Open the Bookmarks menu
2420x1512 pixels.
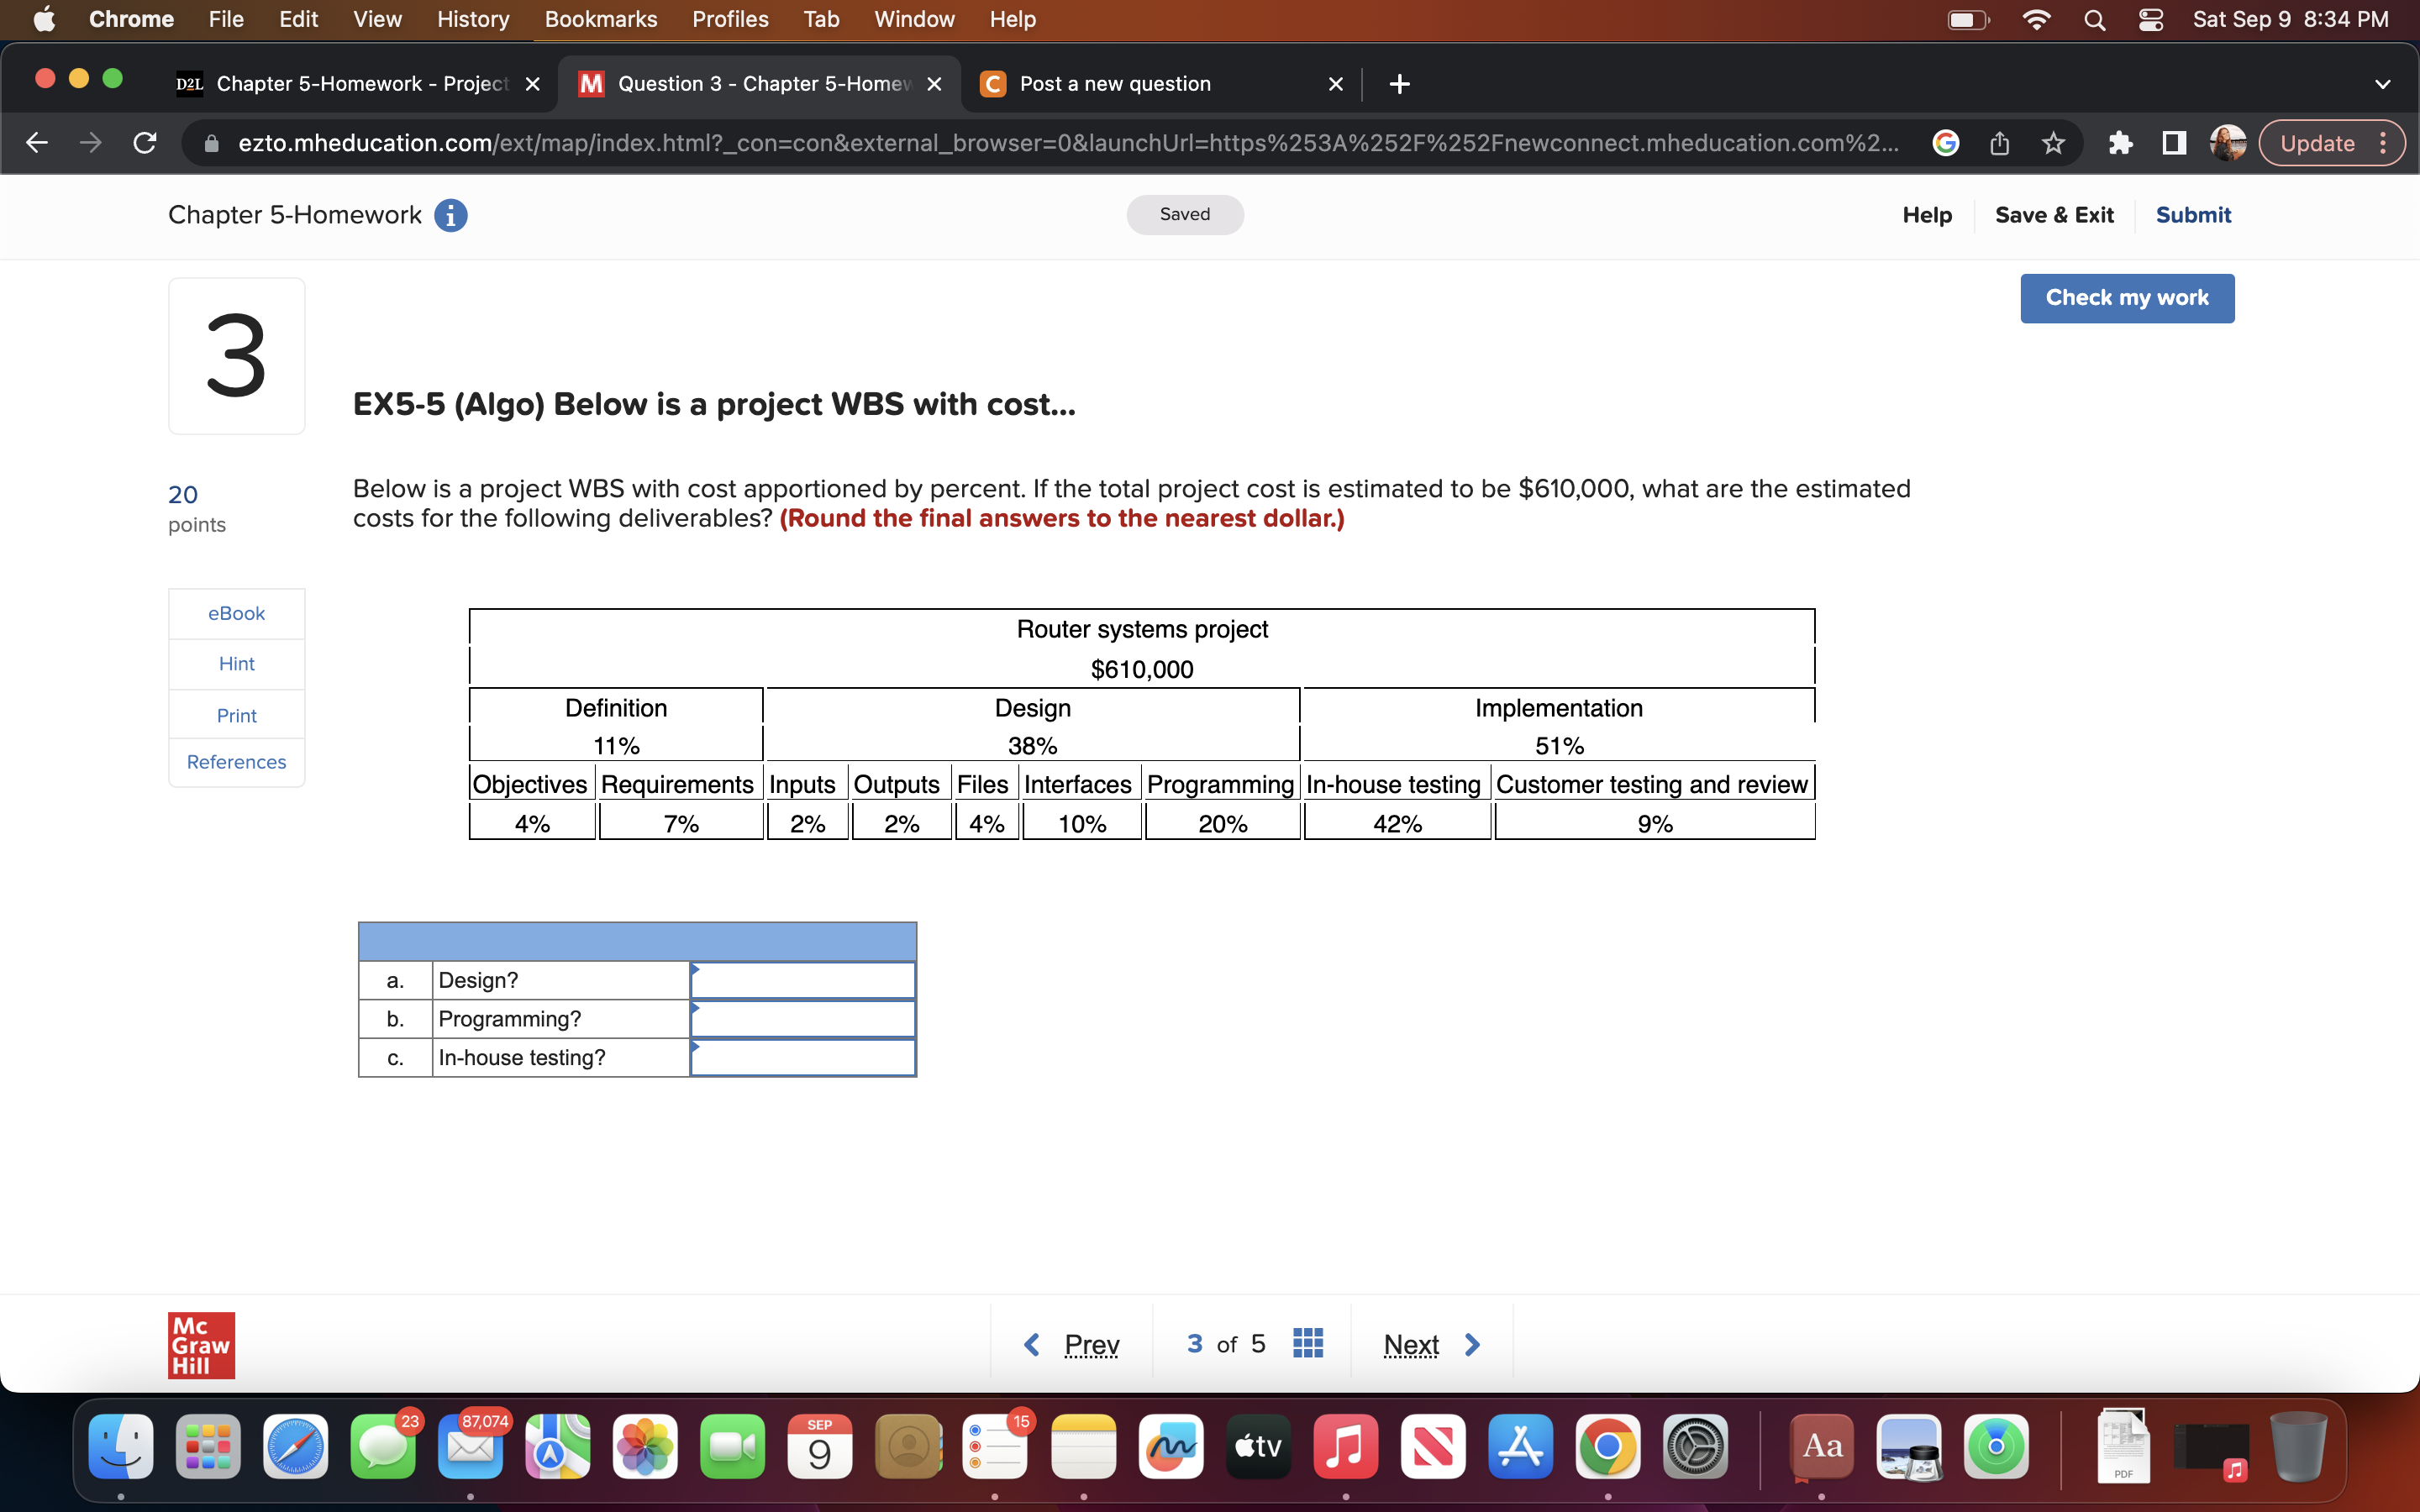tap(600, 19)
